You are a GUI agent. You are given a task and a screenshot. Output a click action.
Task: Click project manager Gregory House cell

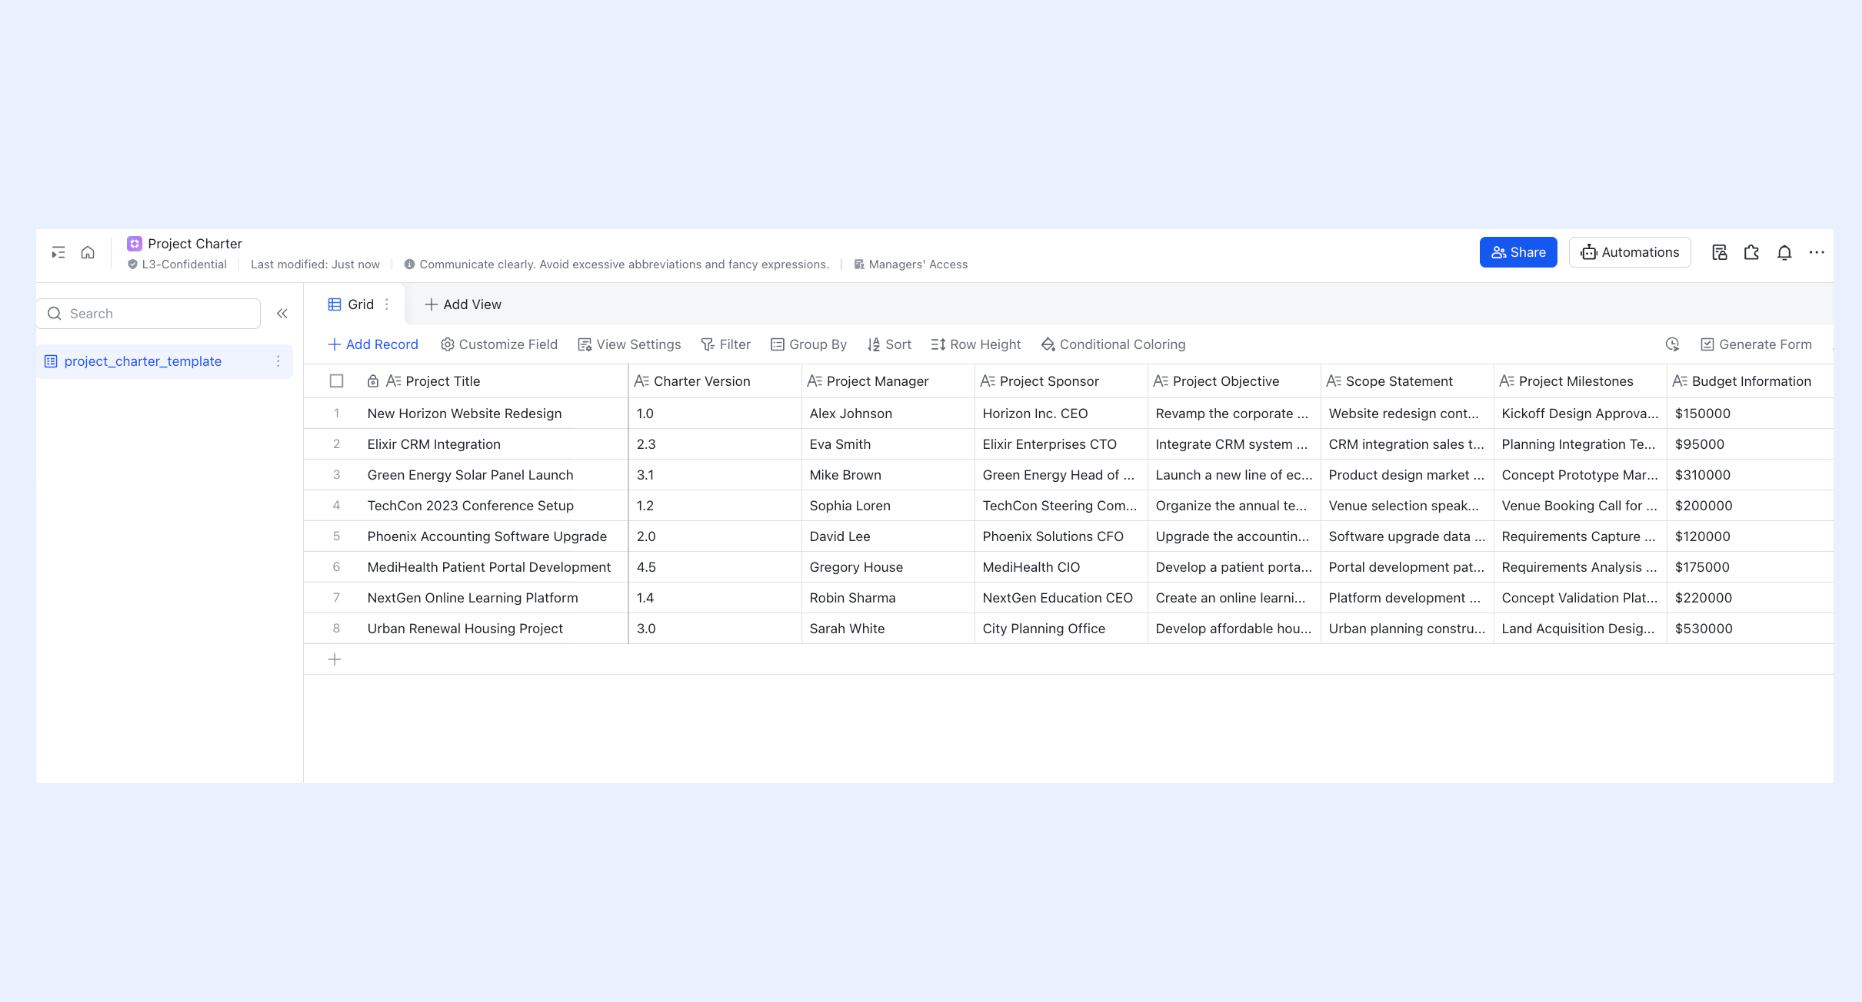[888, 568]
